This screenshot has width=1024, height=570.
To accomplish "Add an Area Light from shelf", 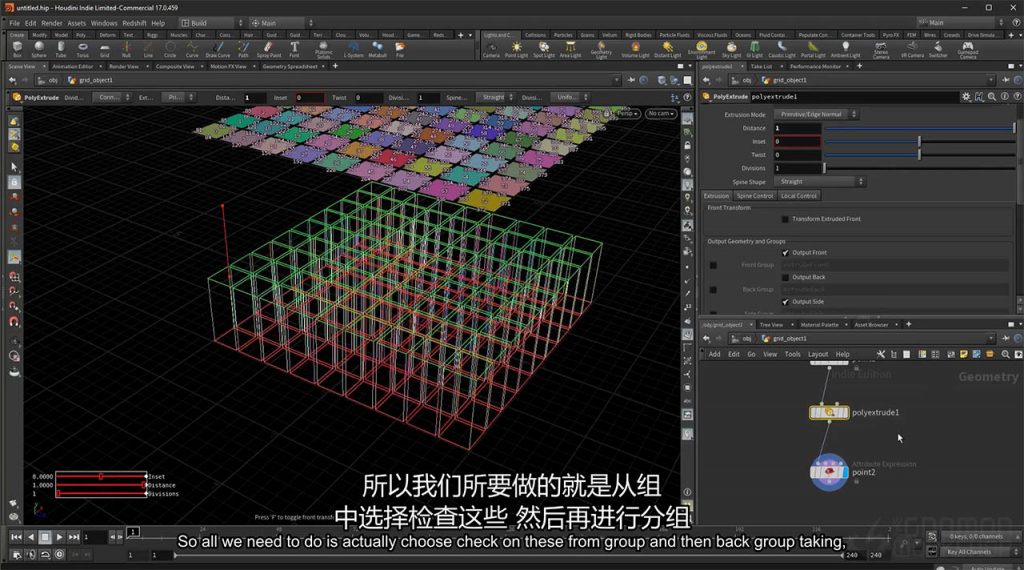I will tap(570, 49).
